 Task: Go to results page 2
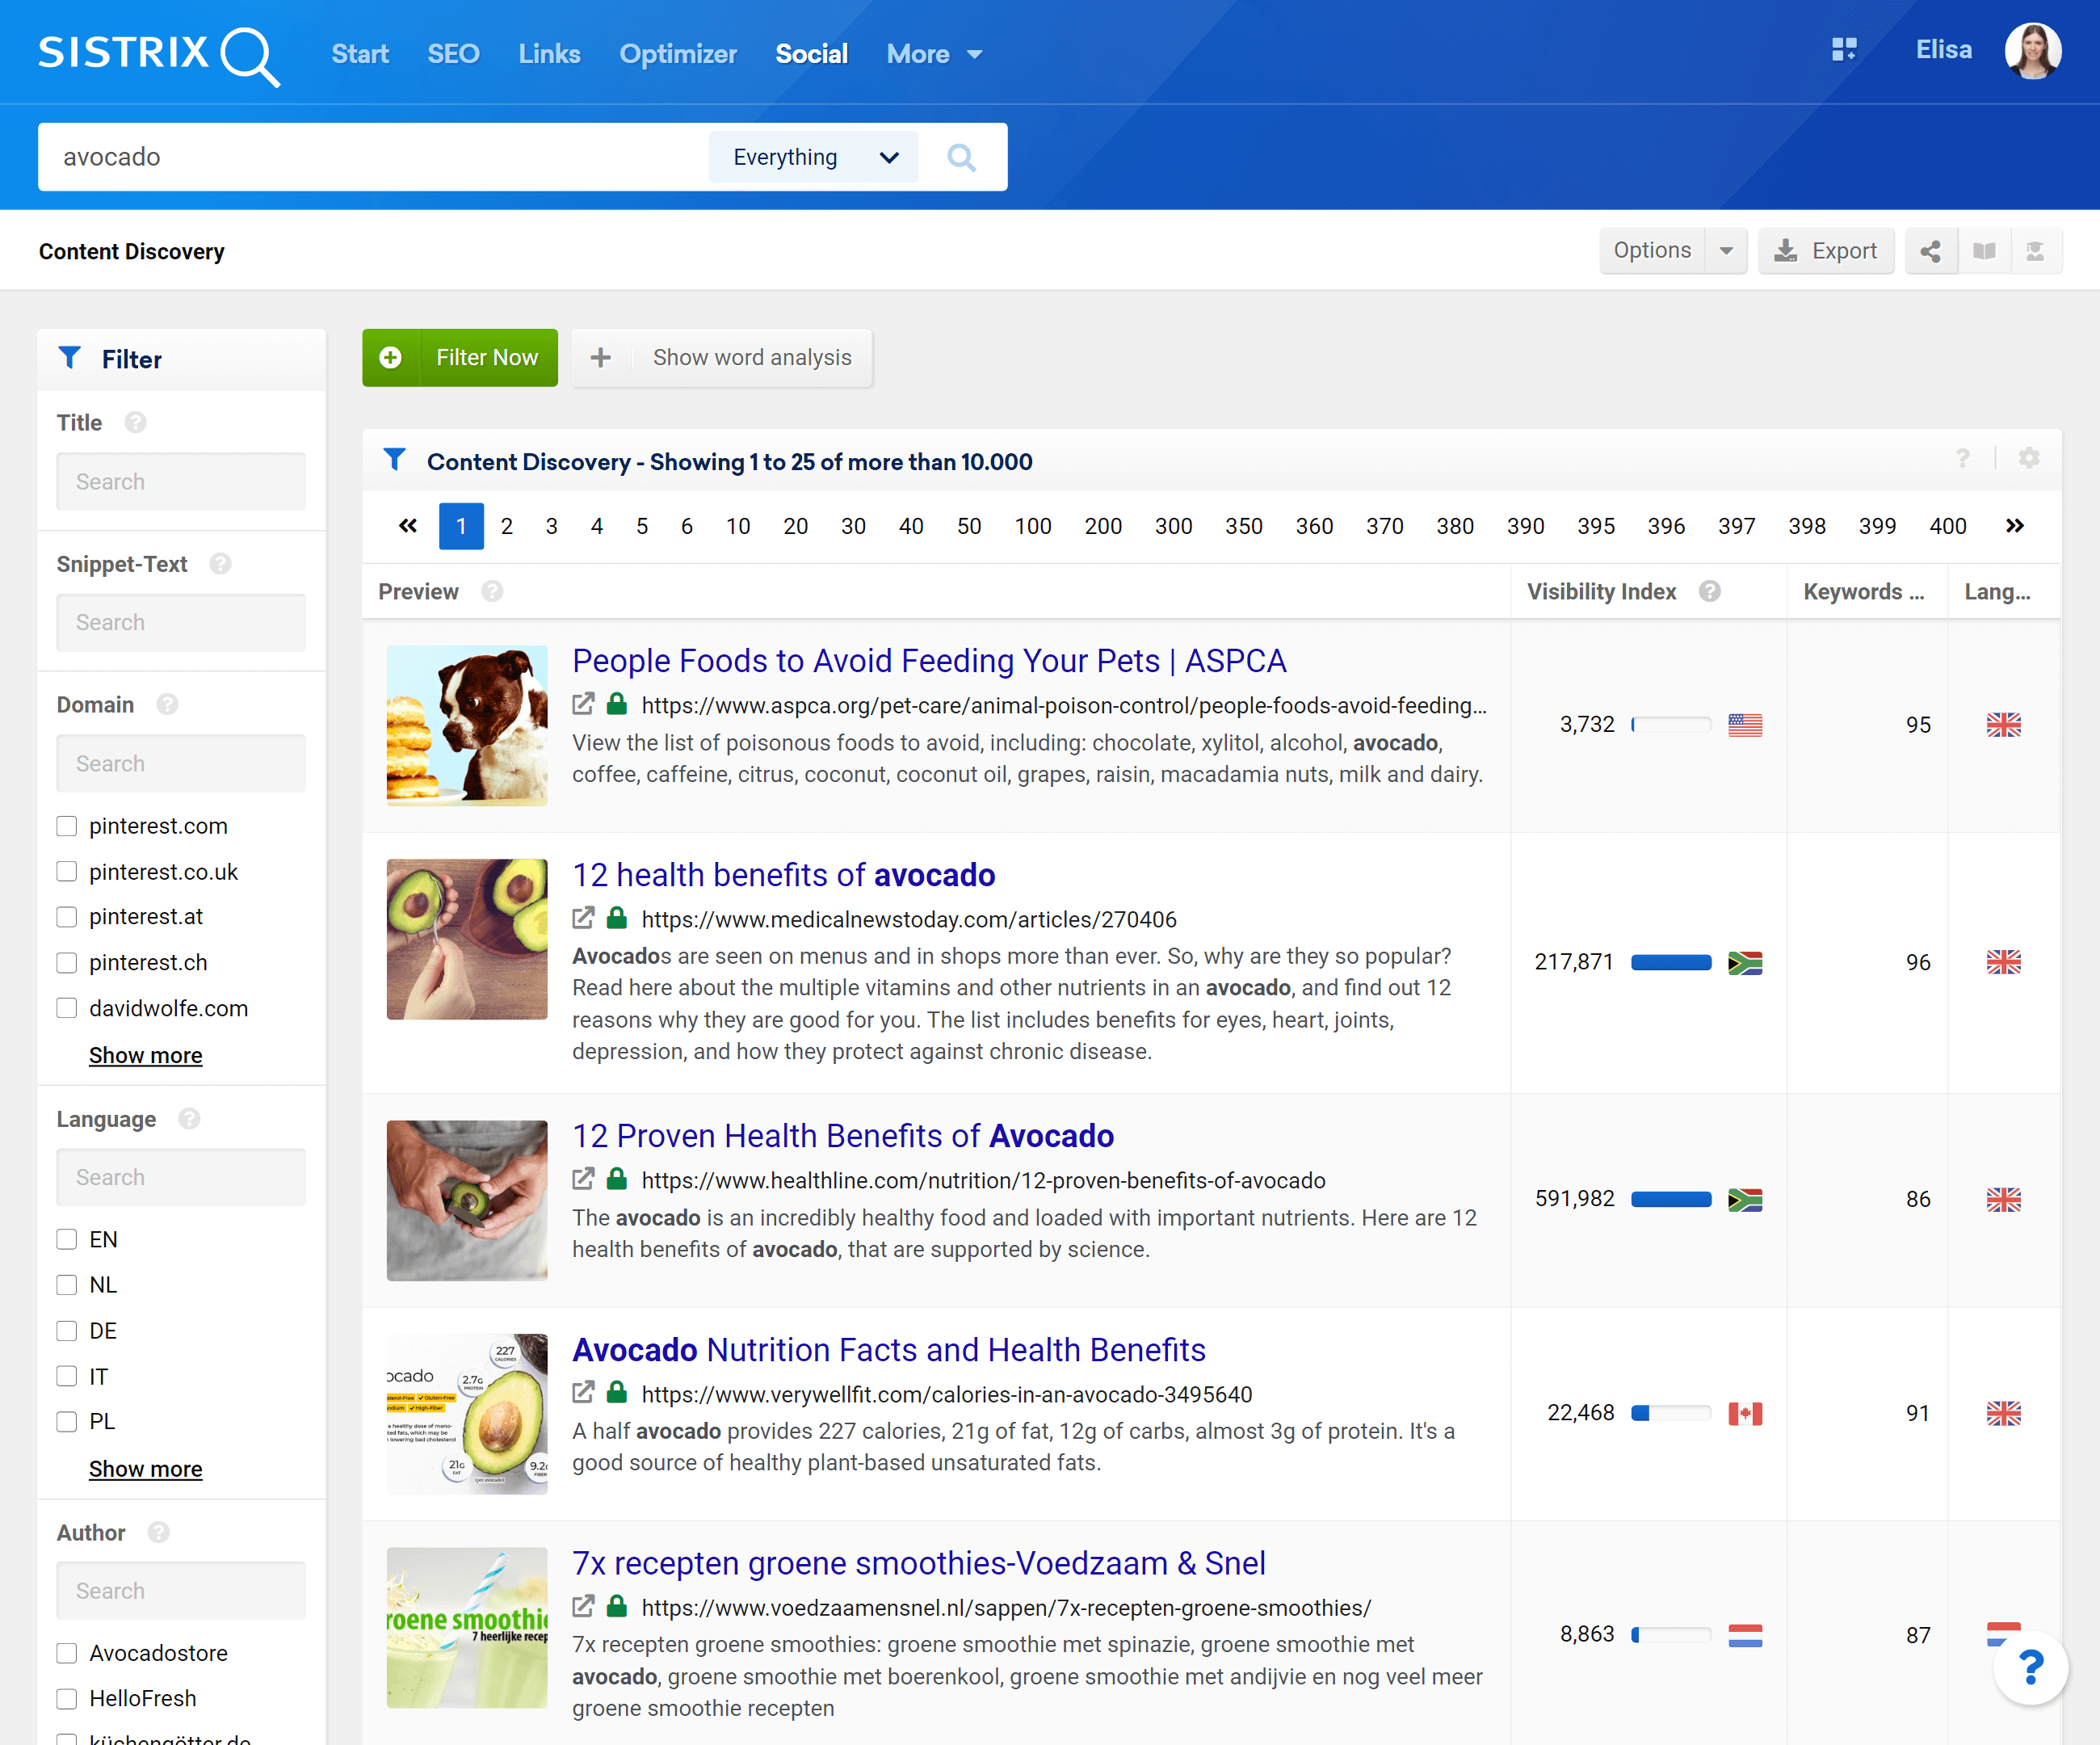[507, 526]
